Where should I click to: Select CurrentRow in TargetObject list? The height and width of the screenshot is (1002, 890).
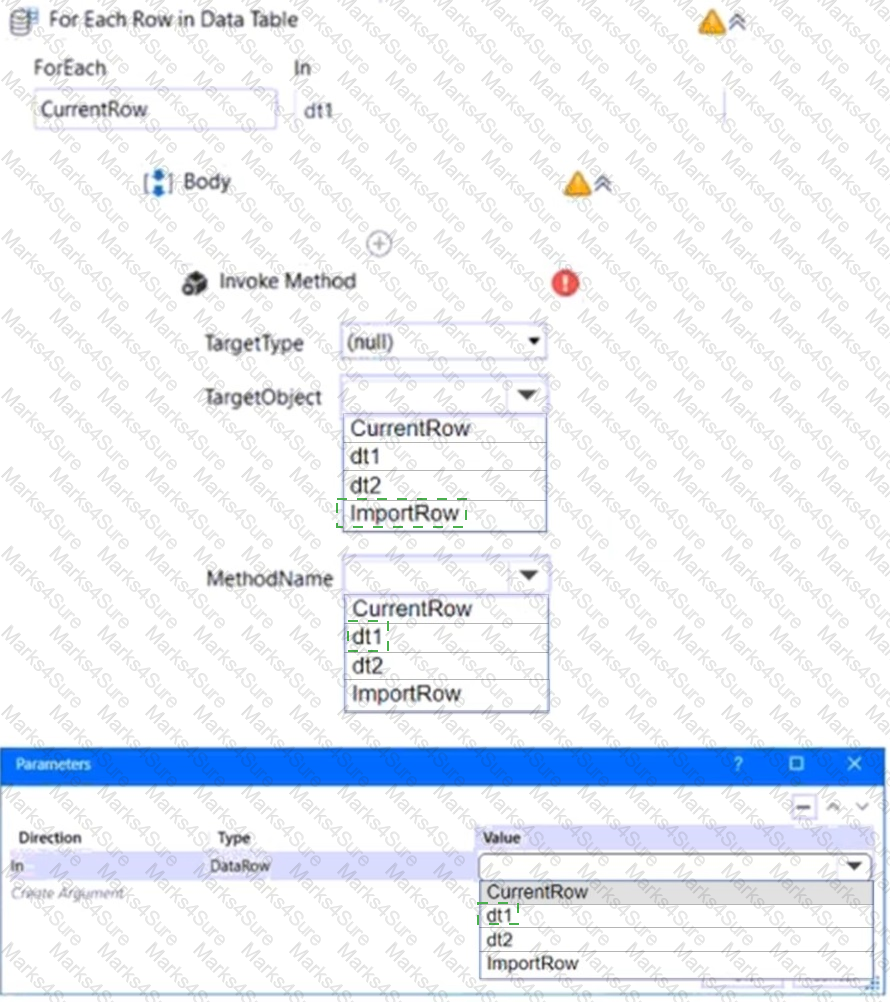coord(445,428)
